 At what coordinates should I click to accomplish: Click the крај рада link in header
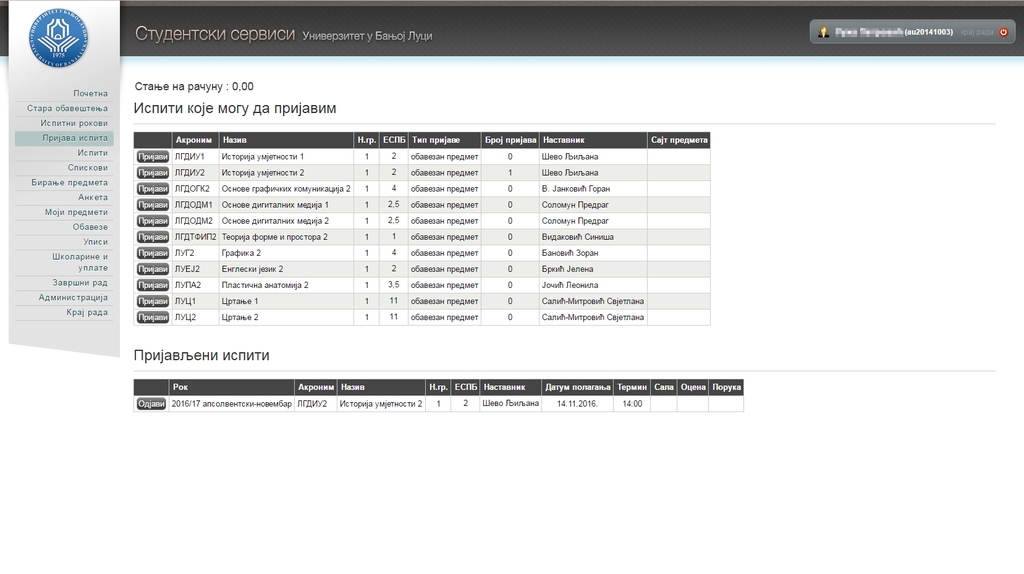tap(977, 32)
